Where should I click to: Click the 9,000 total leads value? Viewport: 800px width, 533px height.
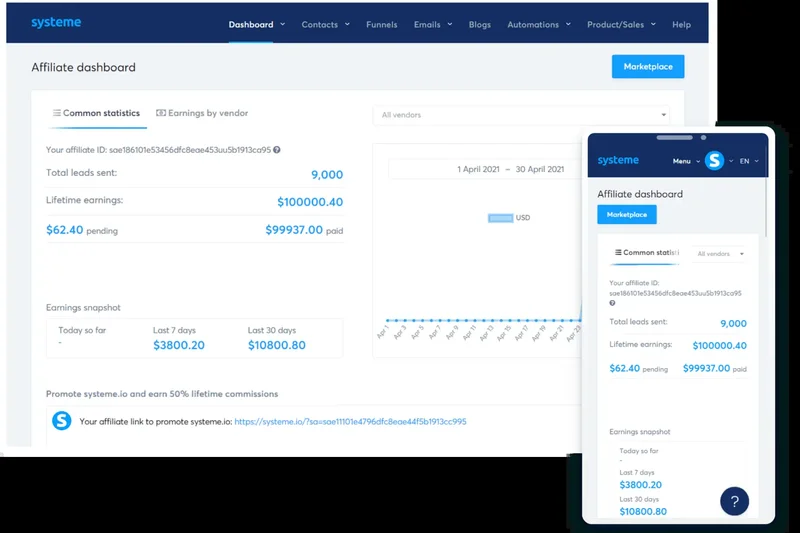point(327,174)
